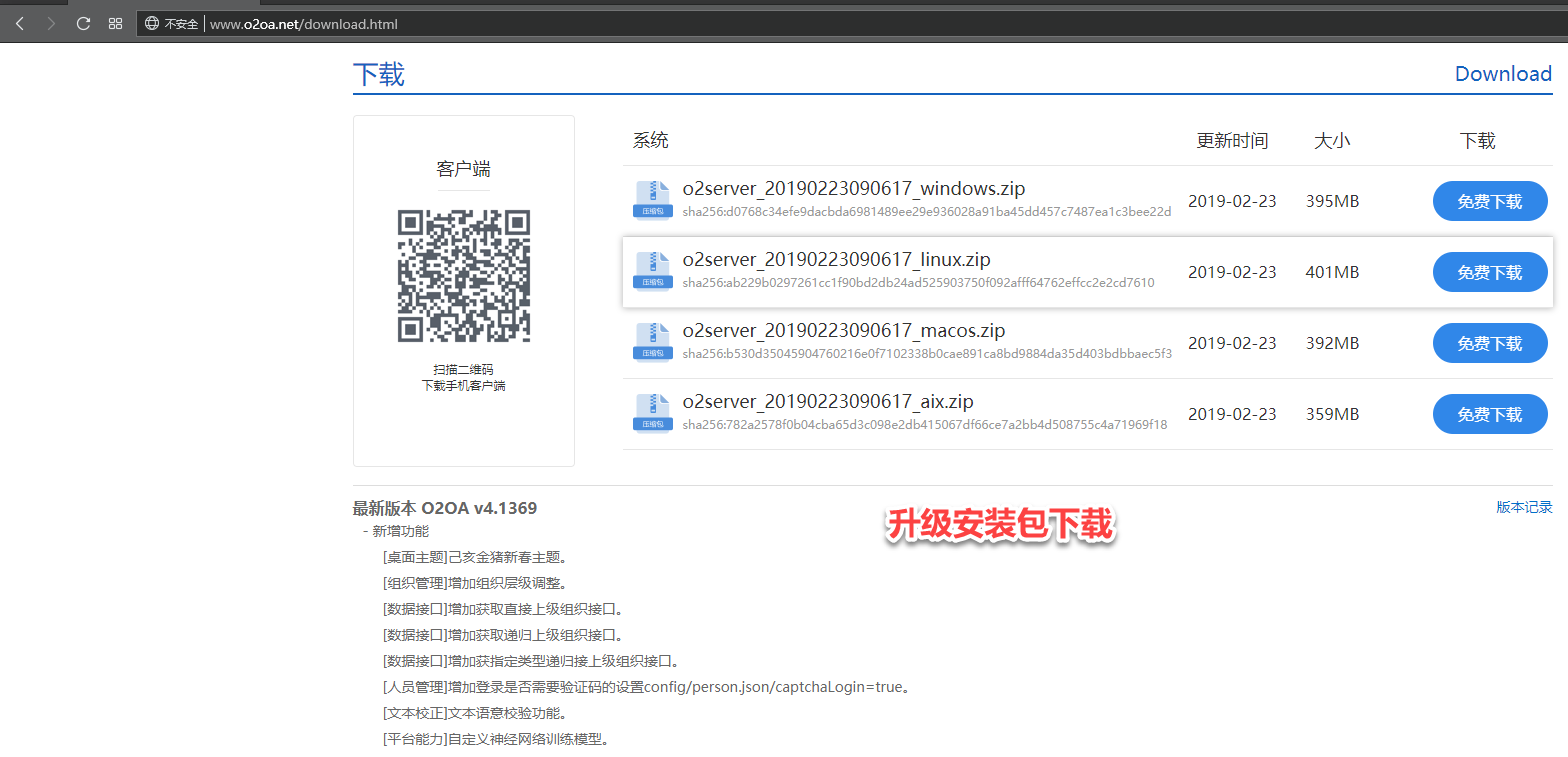Reload the page with the refresh icon
This screenshot has width=1568, height=757.
click(84, 23)
